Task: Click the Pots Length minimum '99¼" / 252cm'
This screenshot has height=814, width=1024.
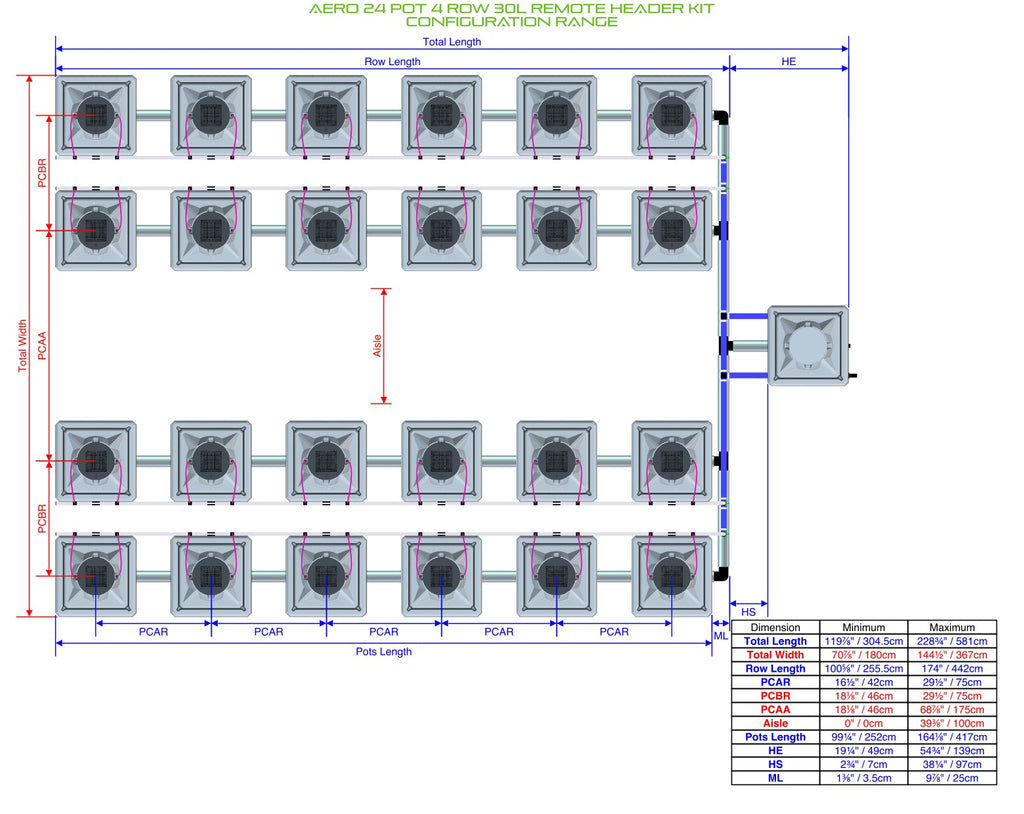Action: pos(863,737)
